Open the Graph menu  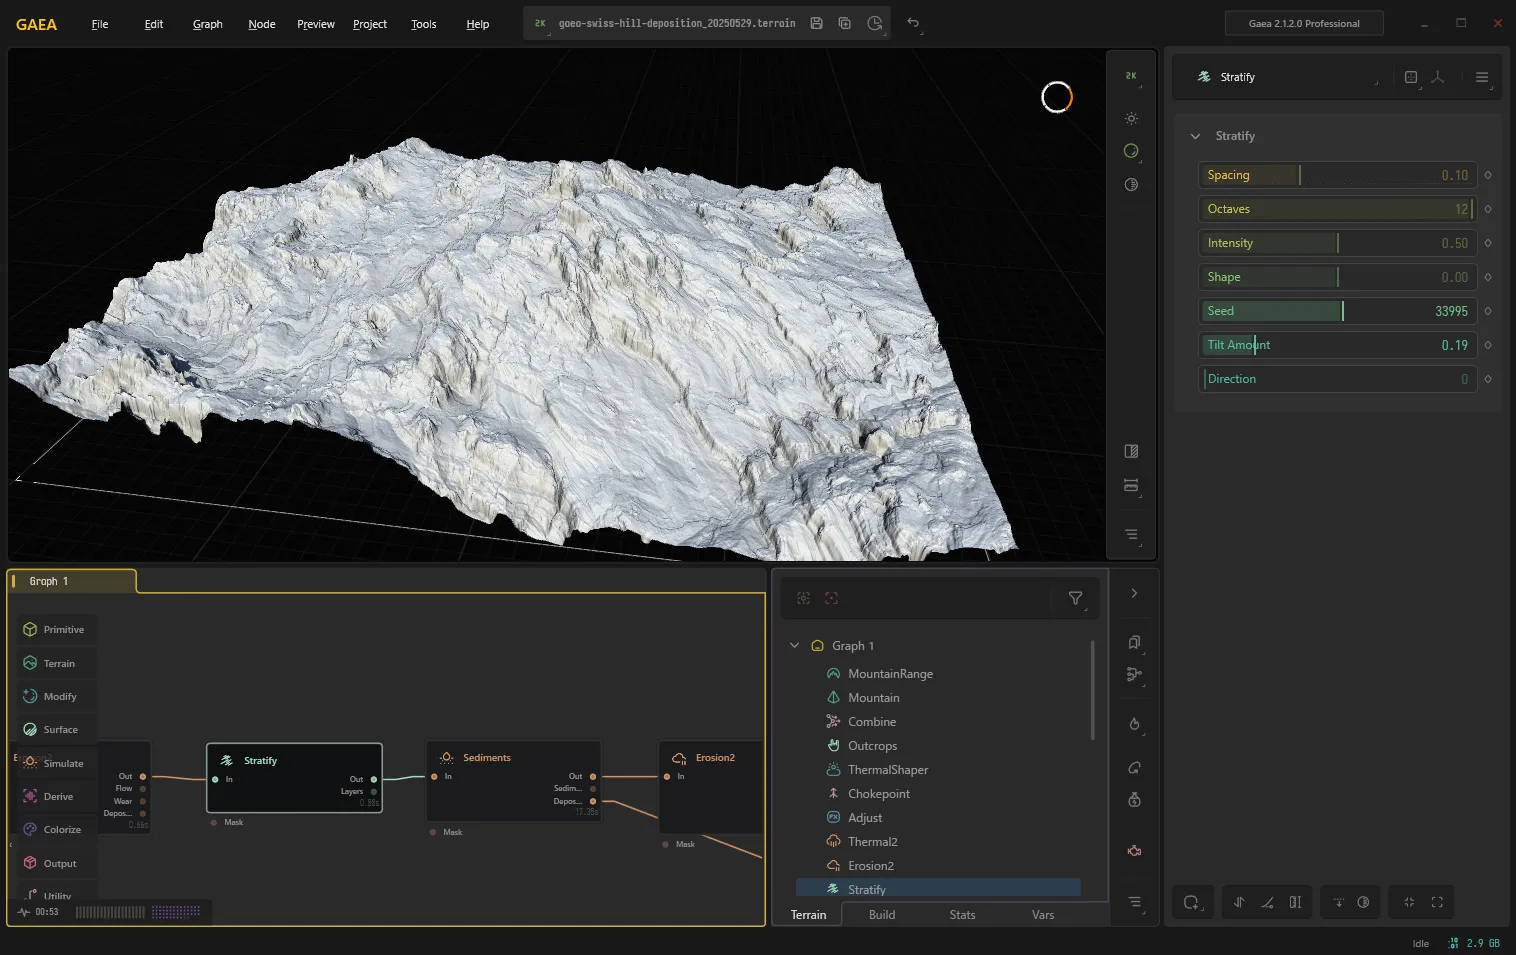(208, 24)
